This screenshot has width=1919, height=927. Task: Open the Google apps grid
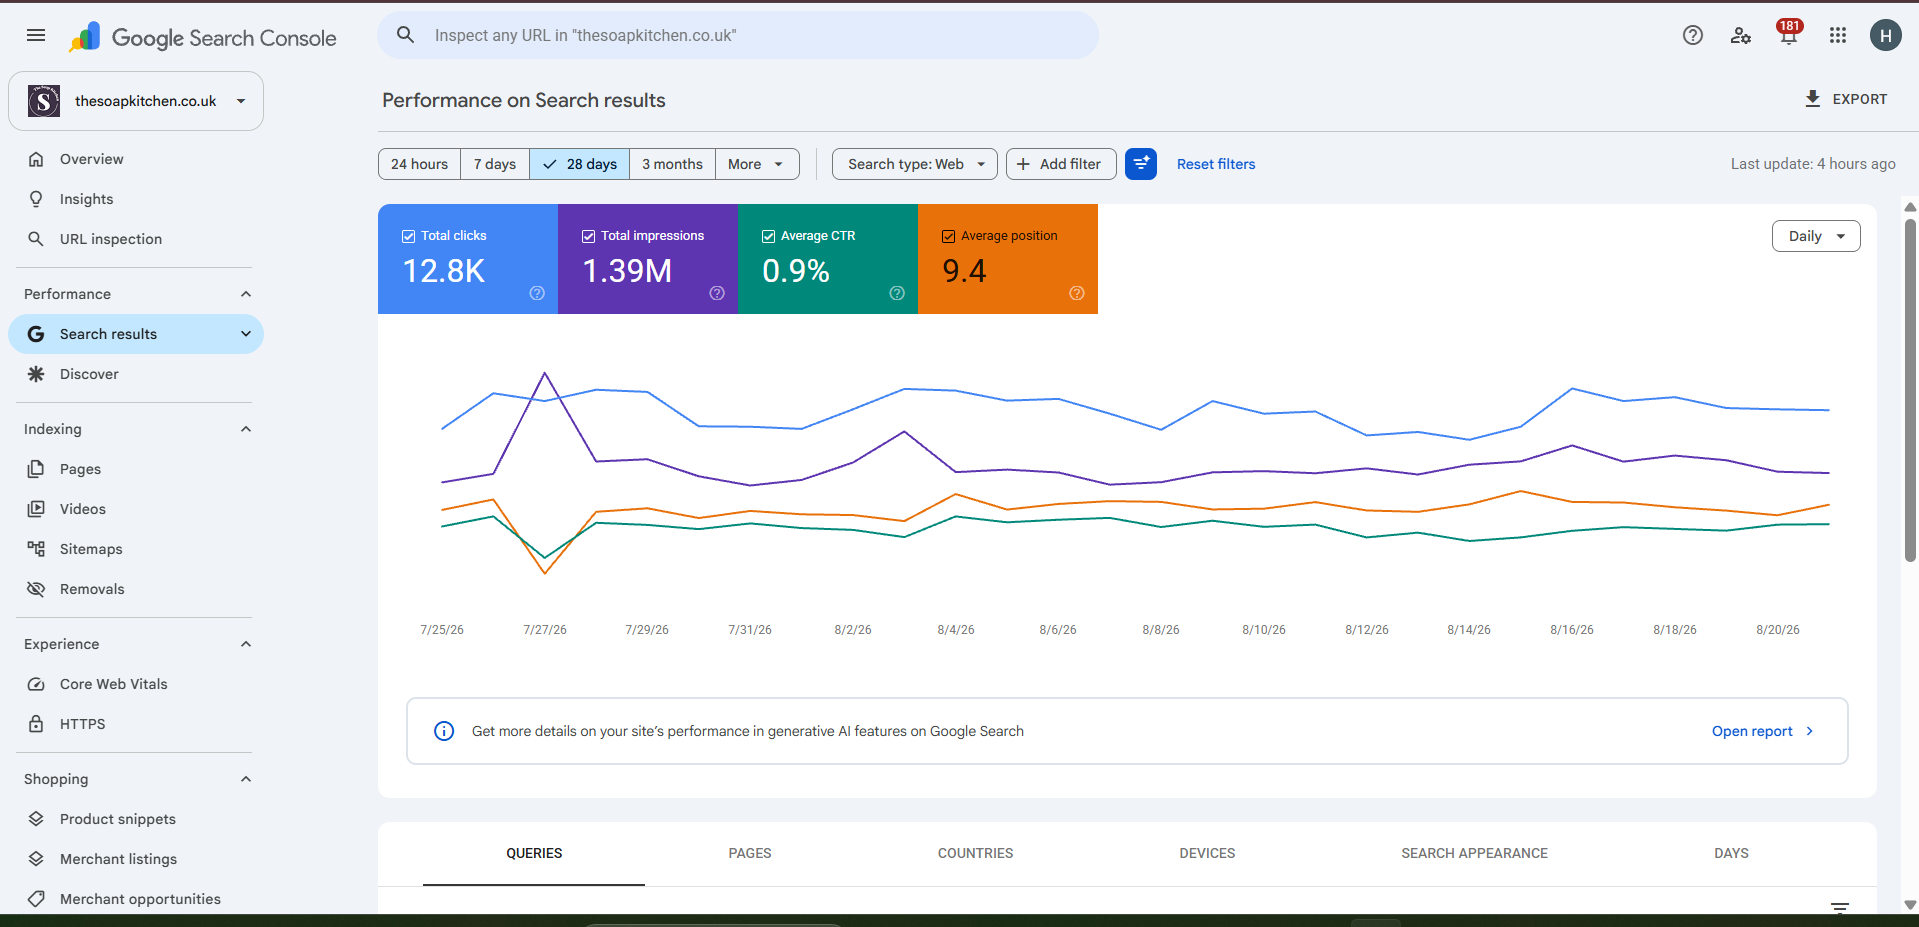pos(1837,35)
